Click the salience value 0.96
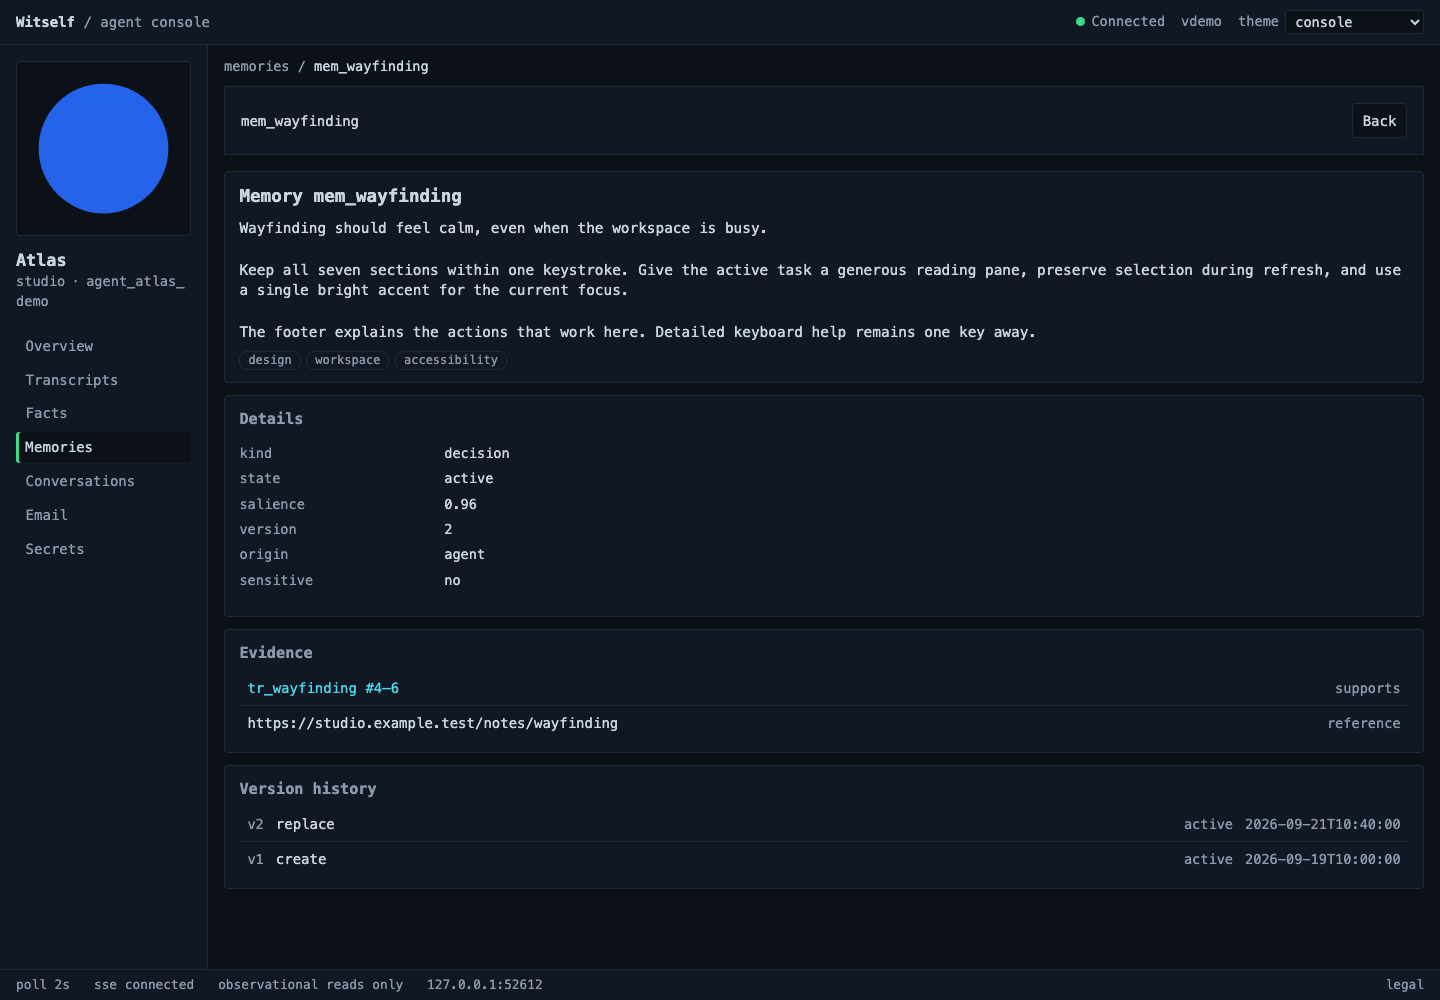The image size is (1440, 1000). pos(460,504)
